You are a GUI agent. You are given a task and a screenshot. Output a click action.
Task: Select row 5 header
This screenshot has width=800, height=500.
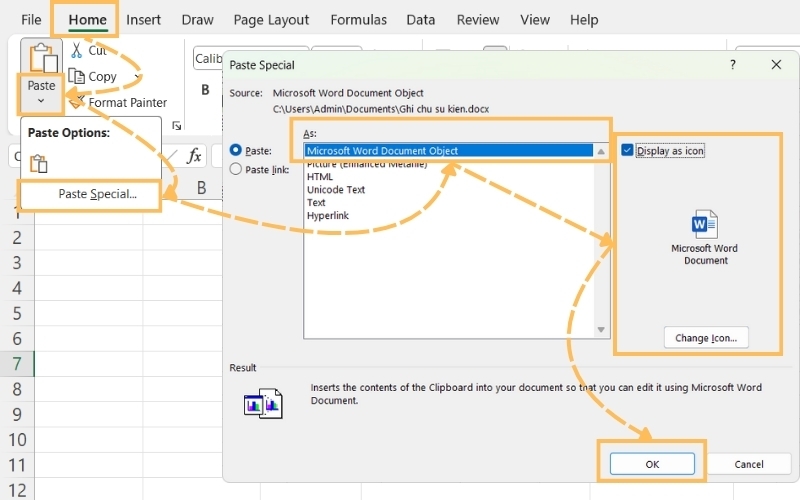click(x=17, y=313)
